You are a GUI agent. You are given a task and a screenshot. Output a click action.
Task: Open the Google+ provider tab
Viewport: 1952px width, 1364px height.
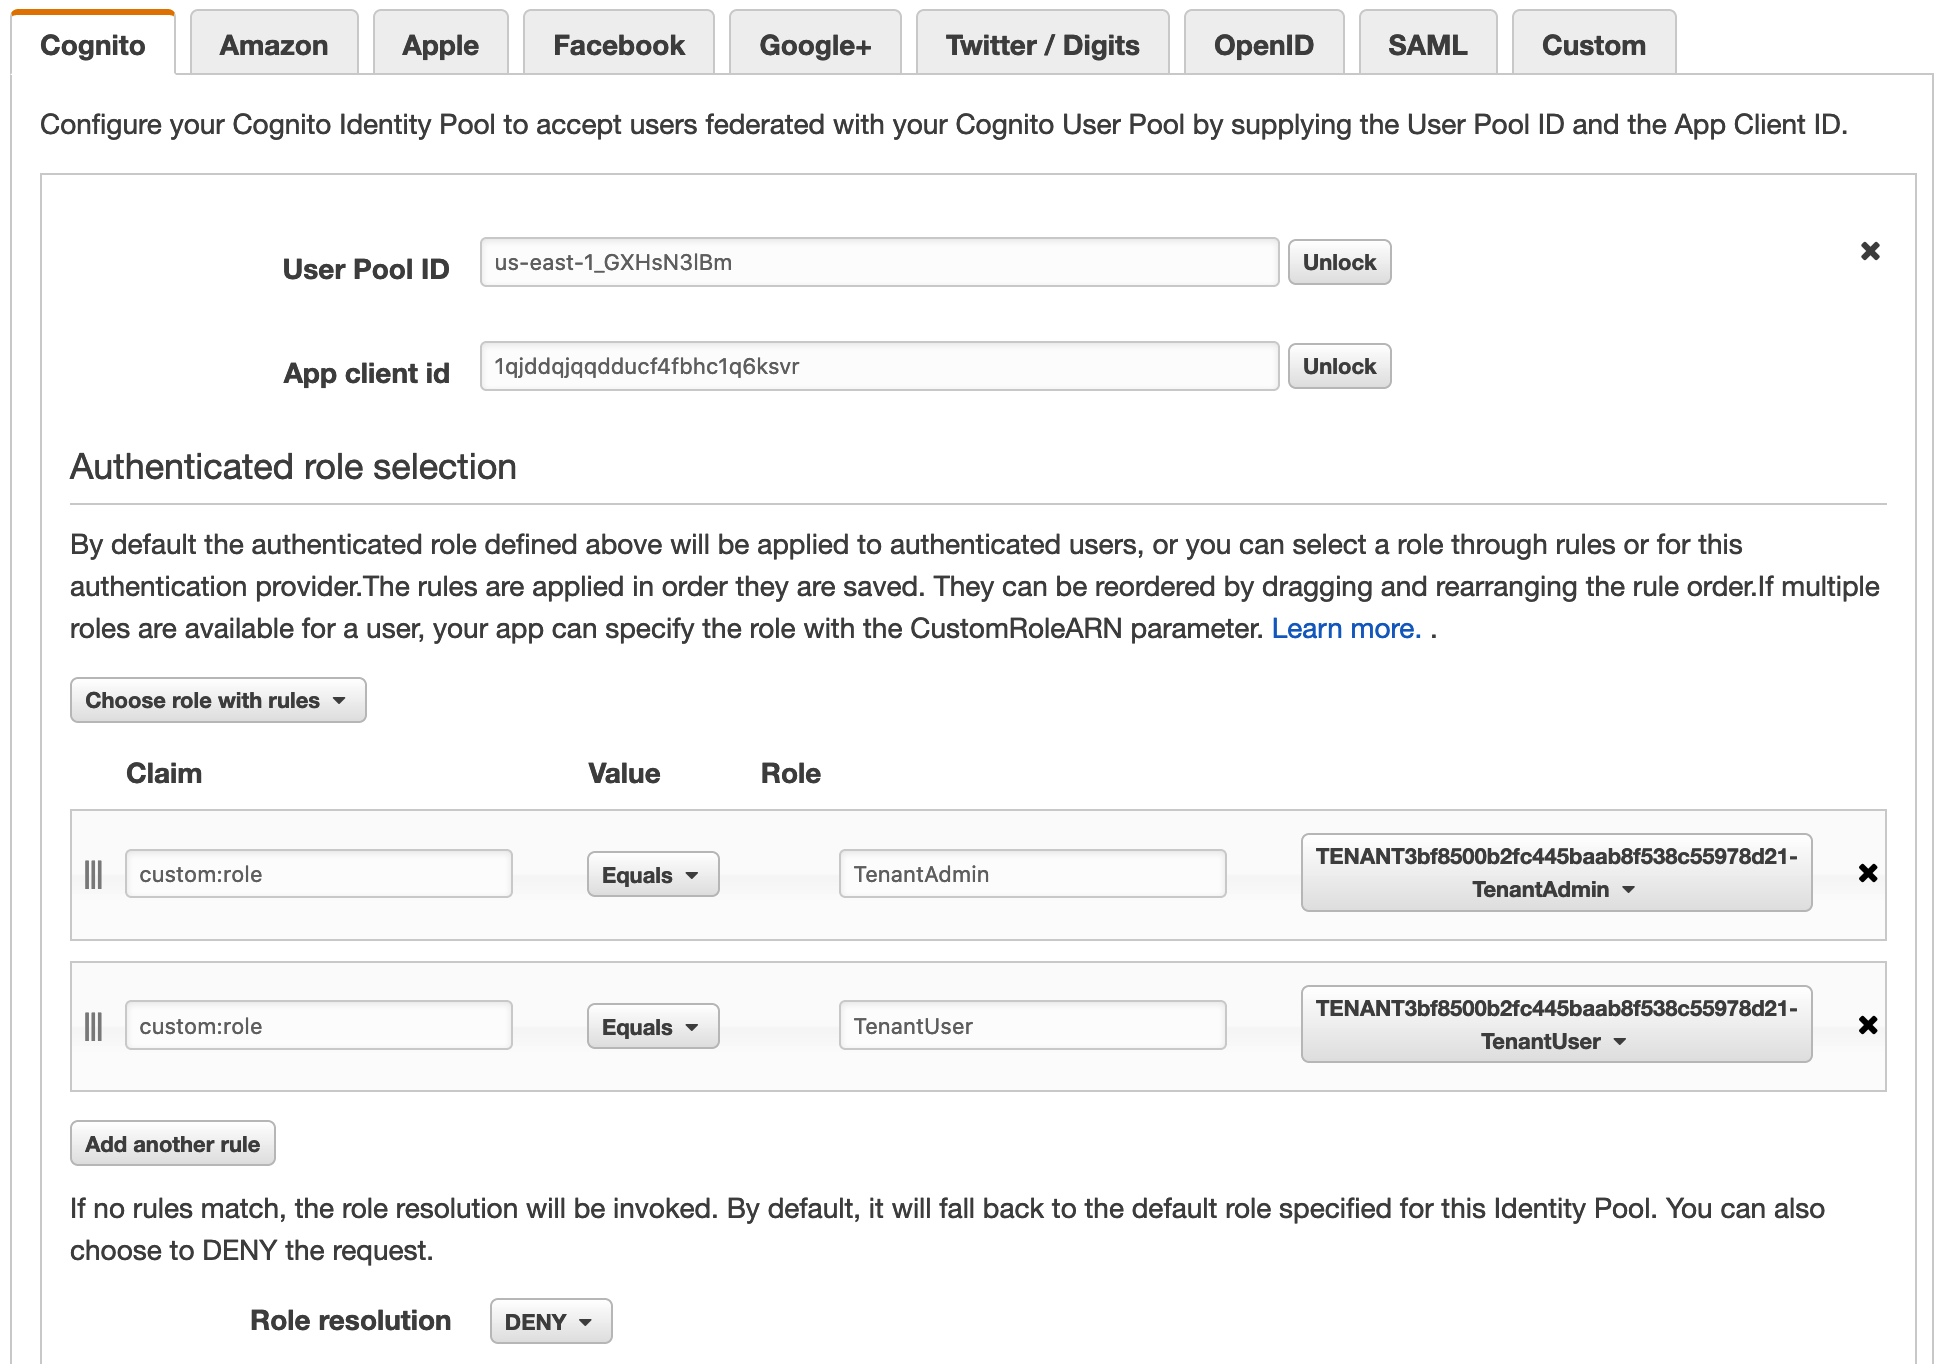[x=815, y=44]
